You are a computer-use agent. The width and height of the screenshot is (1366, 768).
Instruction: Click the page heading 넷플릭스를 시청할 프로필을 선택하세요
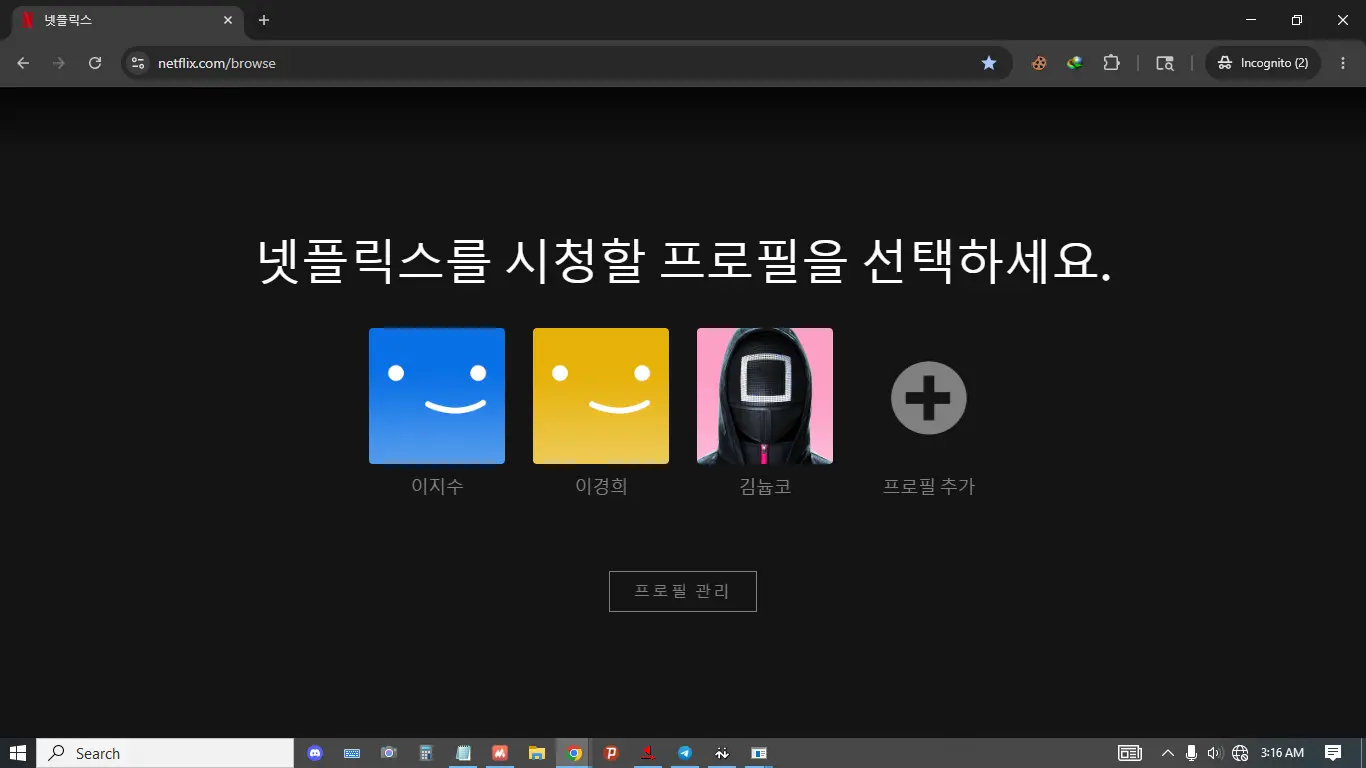click(x=684, y=261)
